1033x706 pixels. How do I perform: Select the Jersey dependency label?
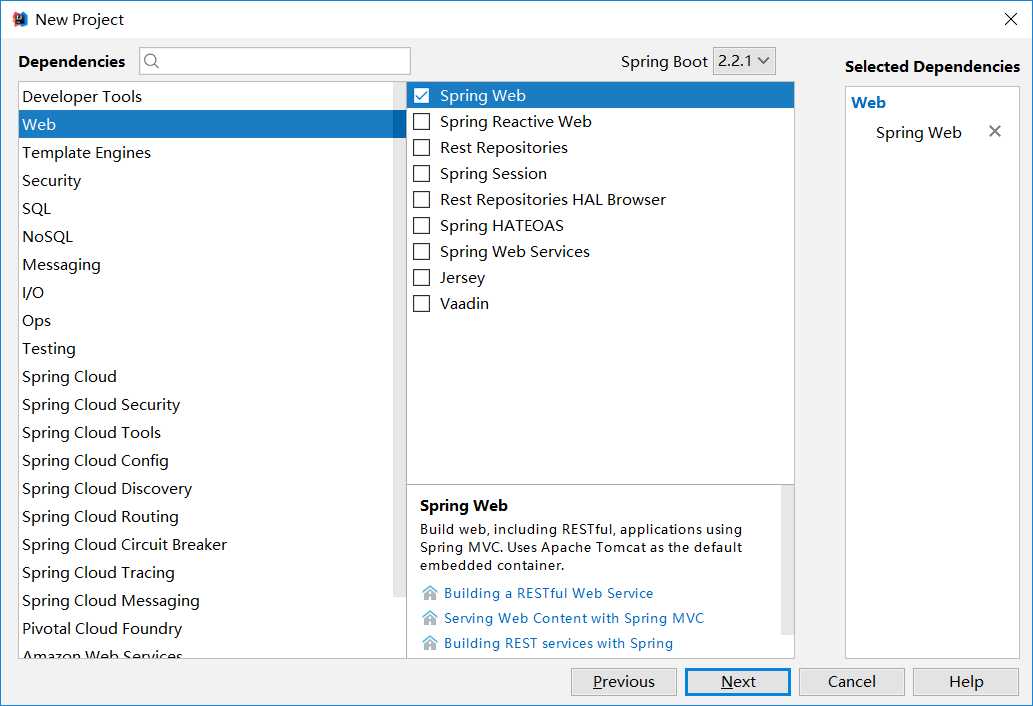tap(462, 278)
